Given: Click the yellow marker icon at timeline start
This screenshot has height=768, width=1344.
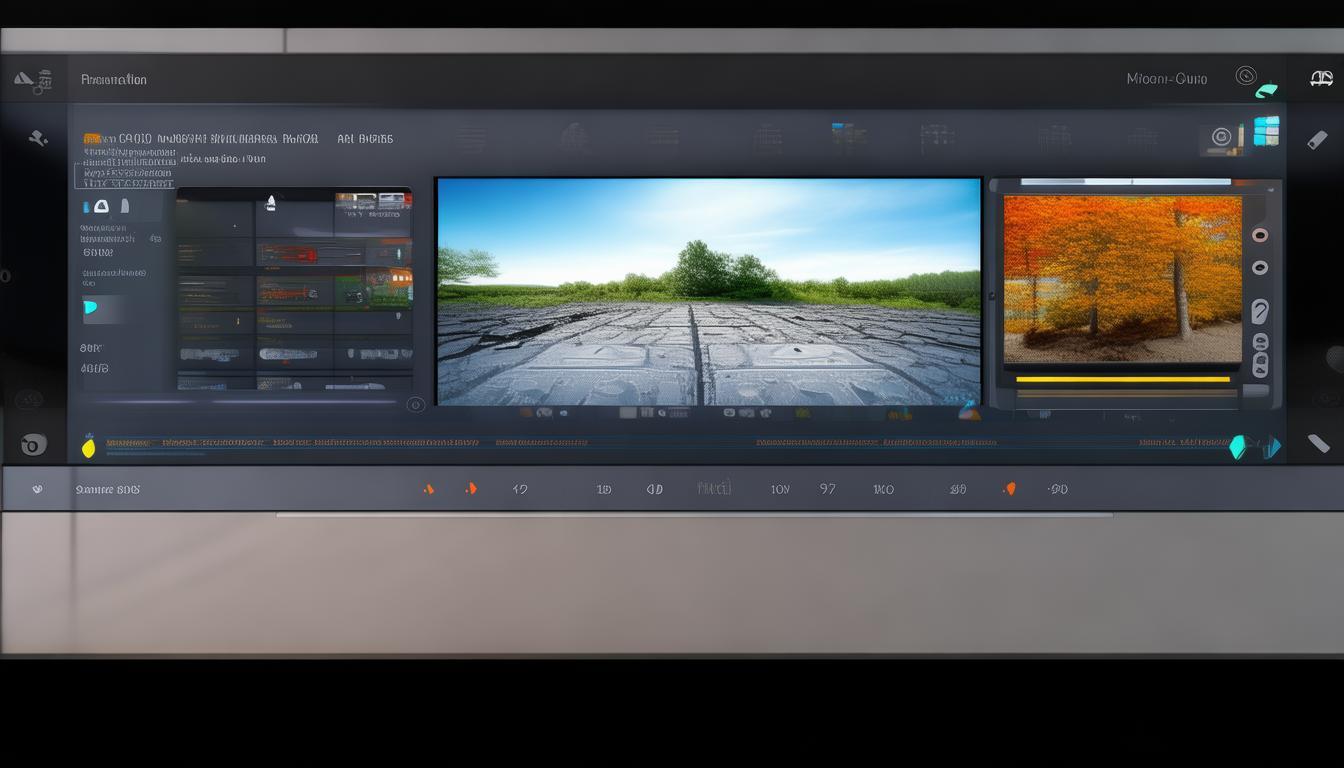Looking at the screenshot, I should [88, 447].
